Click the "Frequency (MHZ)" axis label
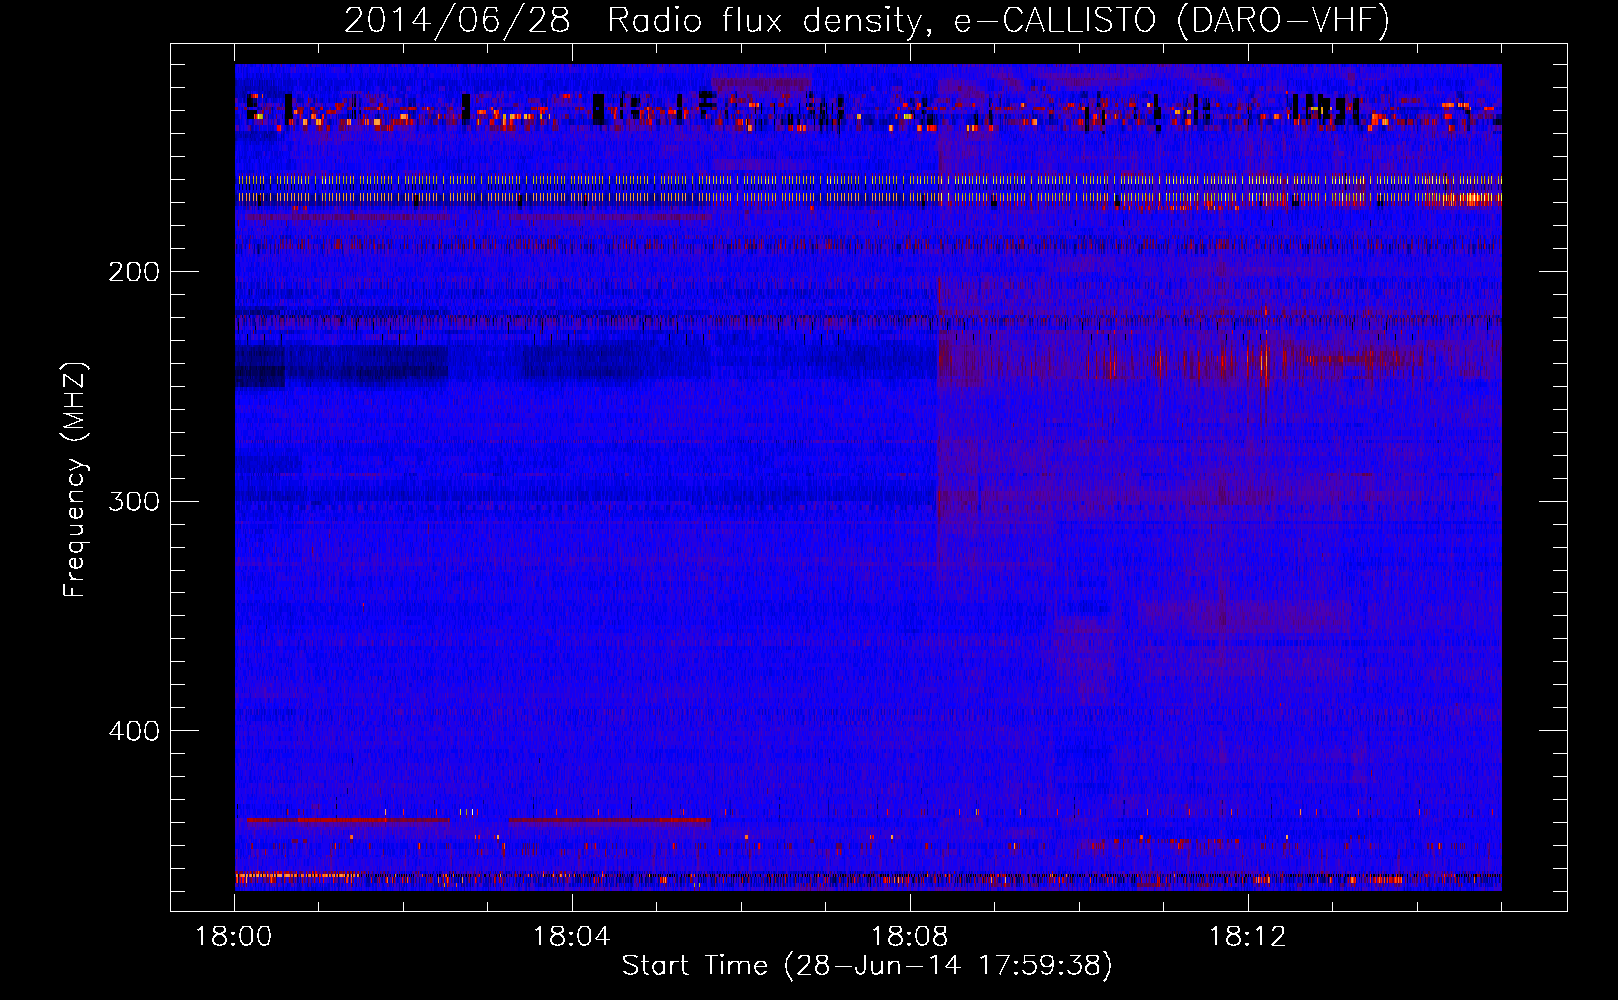1618x1000 pixels. click(76, 480)
